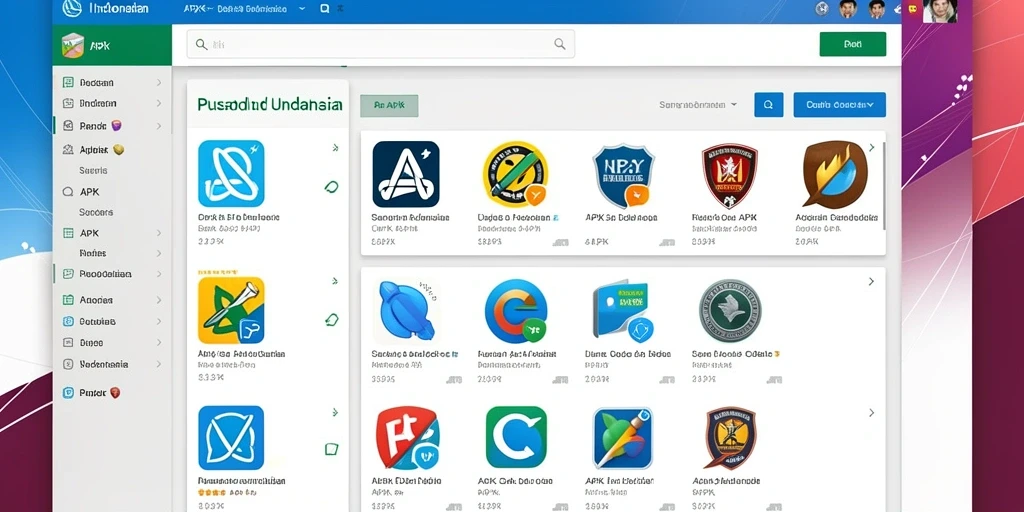Click the globe icon in the top blue bar
The height and width of the screenshot is (512, 1024).
click(822, 8)
